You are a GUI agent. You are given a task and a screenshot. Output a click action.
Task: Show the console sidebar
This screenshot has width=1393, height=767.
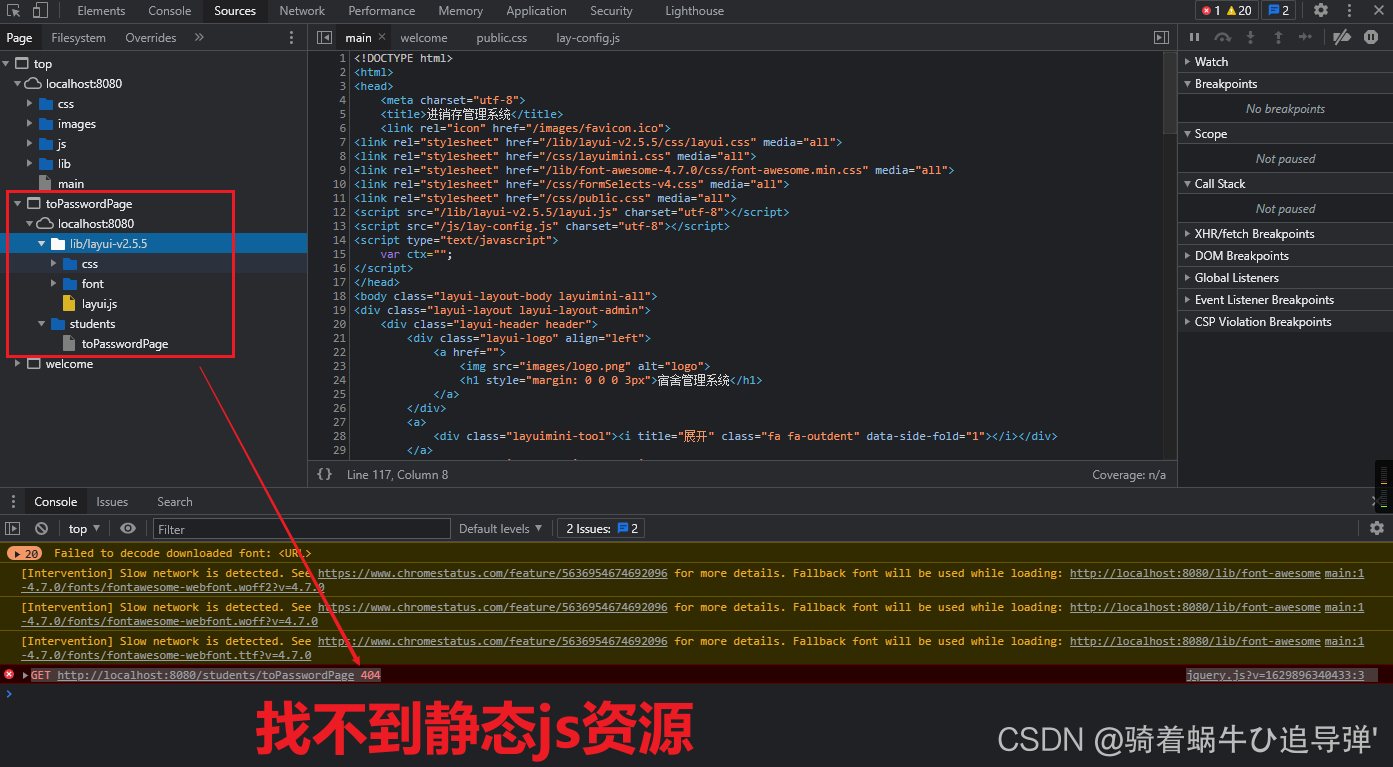point(13,529)
